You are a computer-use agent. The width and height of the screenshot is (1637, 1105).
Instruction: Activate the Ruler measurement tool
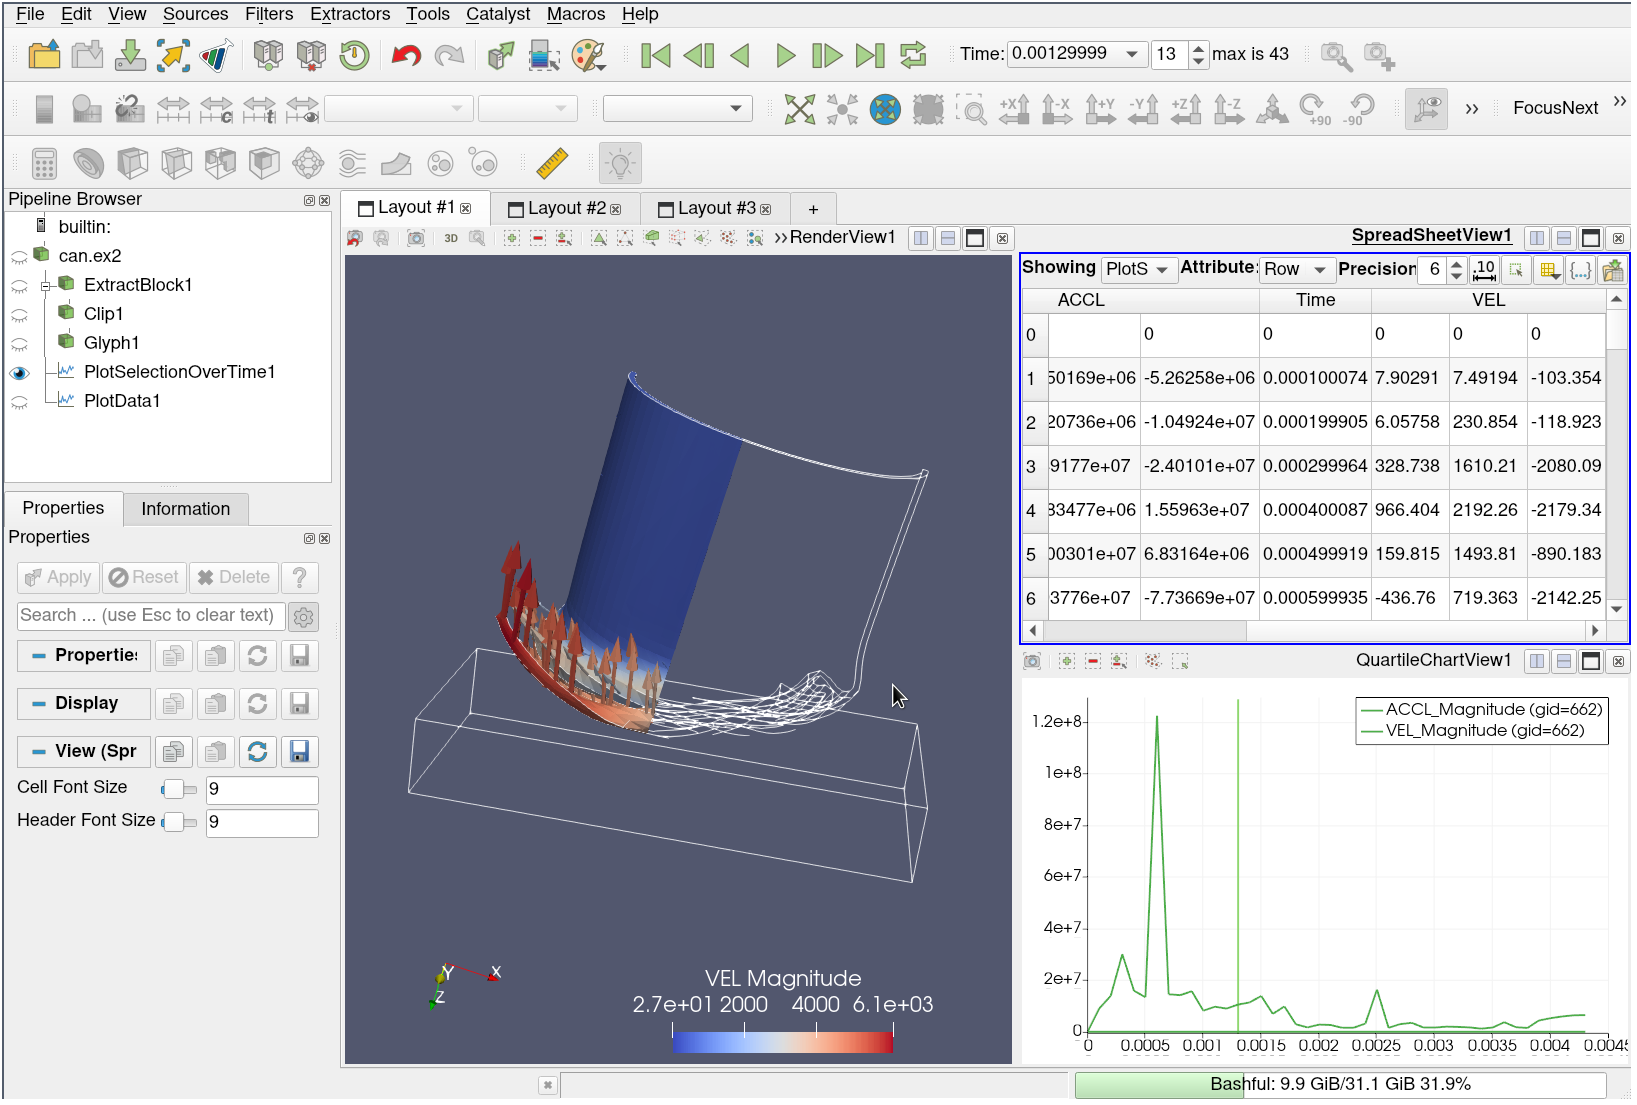(x=553, y=162)
